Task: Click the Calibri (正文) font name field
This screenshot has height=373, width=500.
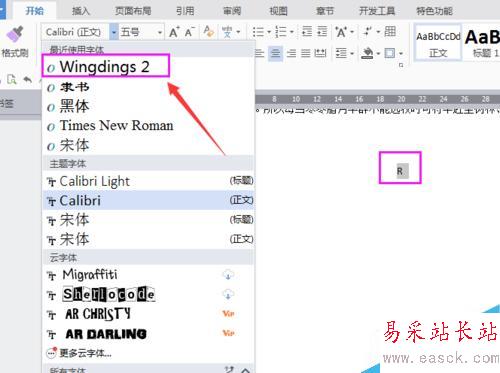Action: coord(76,32)
